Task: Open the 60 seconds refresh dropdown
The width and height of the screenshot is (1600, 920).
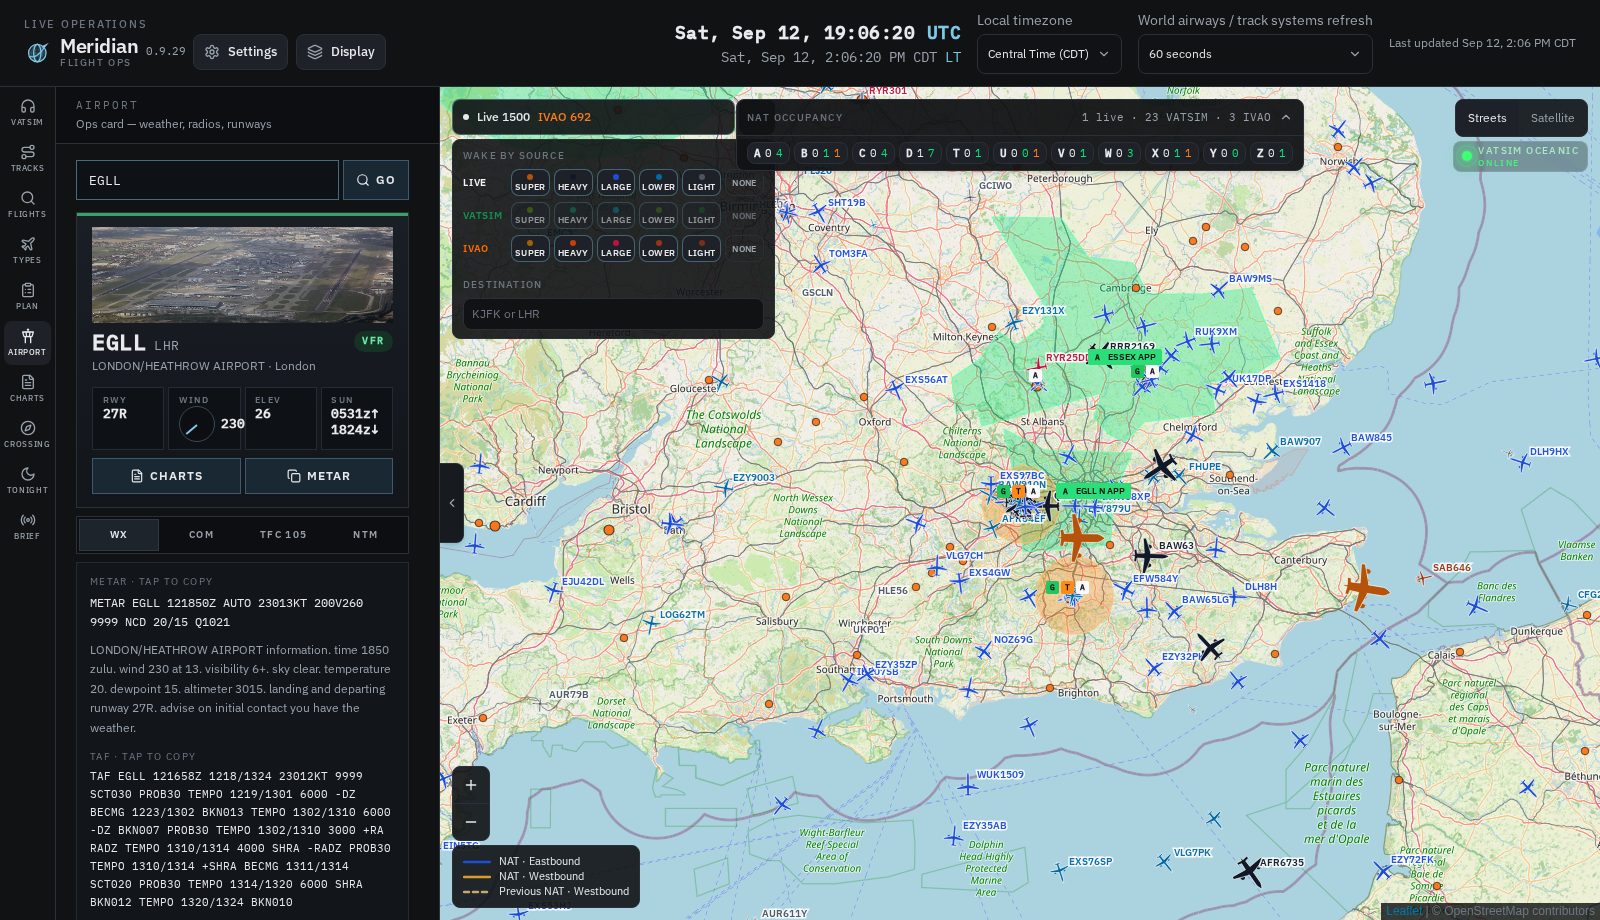Action: 1255,54
